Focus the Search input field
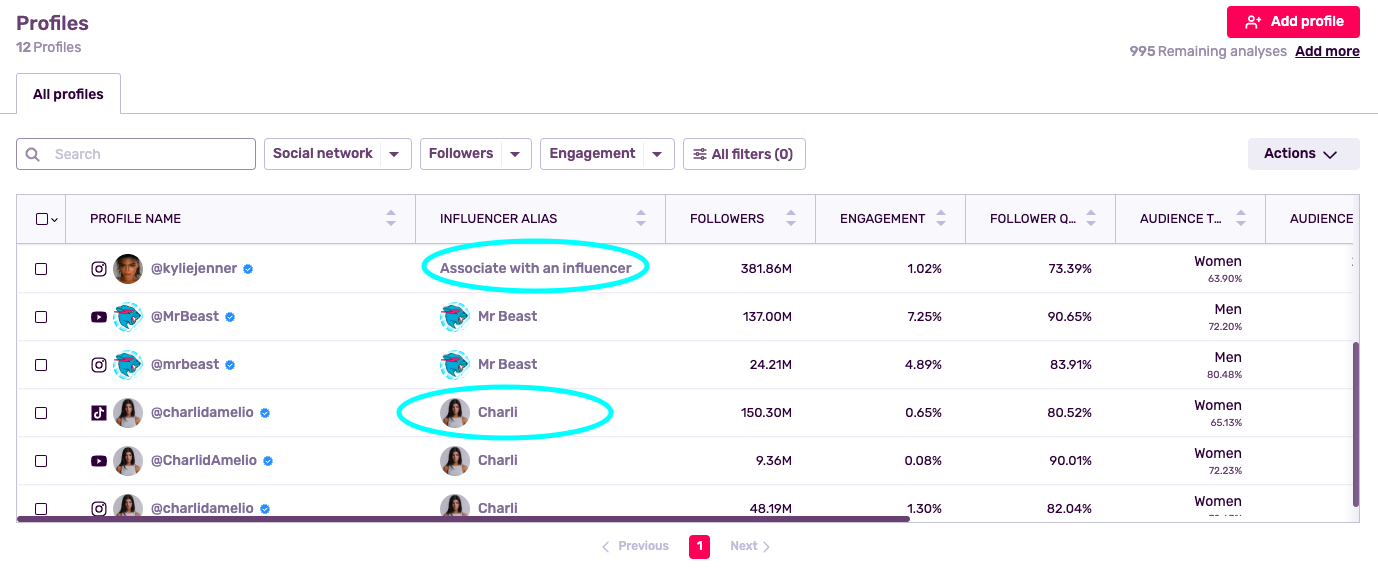The image size is (1378, 574). point(150,154)
